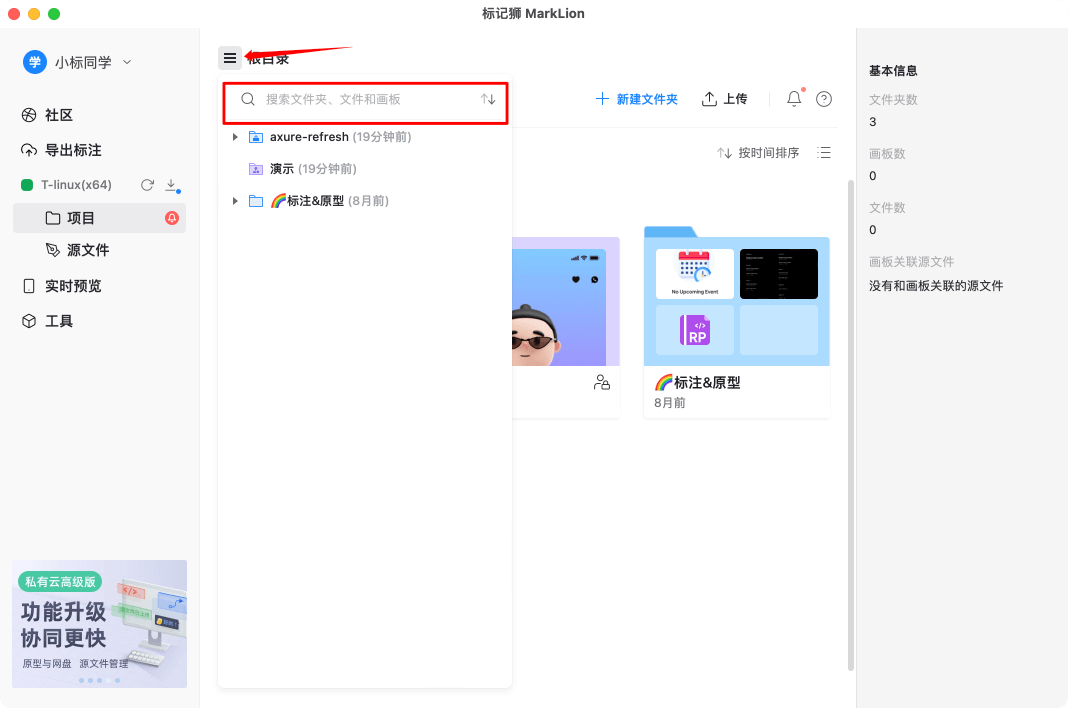Expand the 标注&原型 tree node
The height and width of the screenshot is (708, 1068).
pos(235,200)
